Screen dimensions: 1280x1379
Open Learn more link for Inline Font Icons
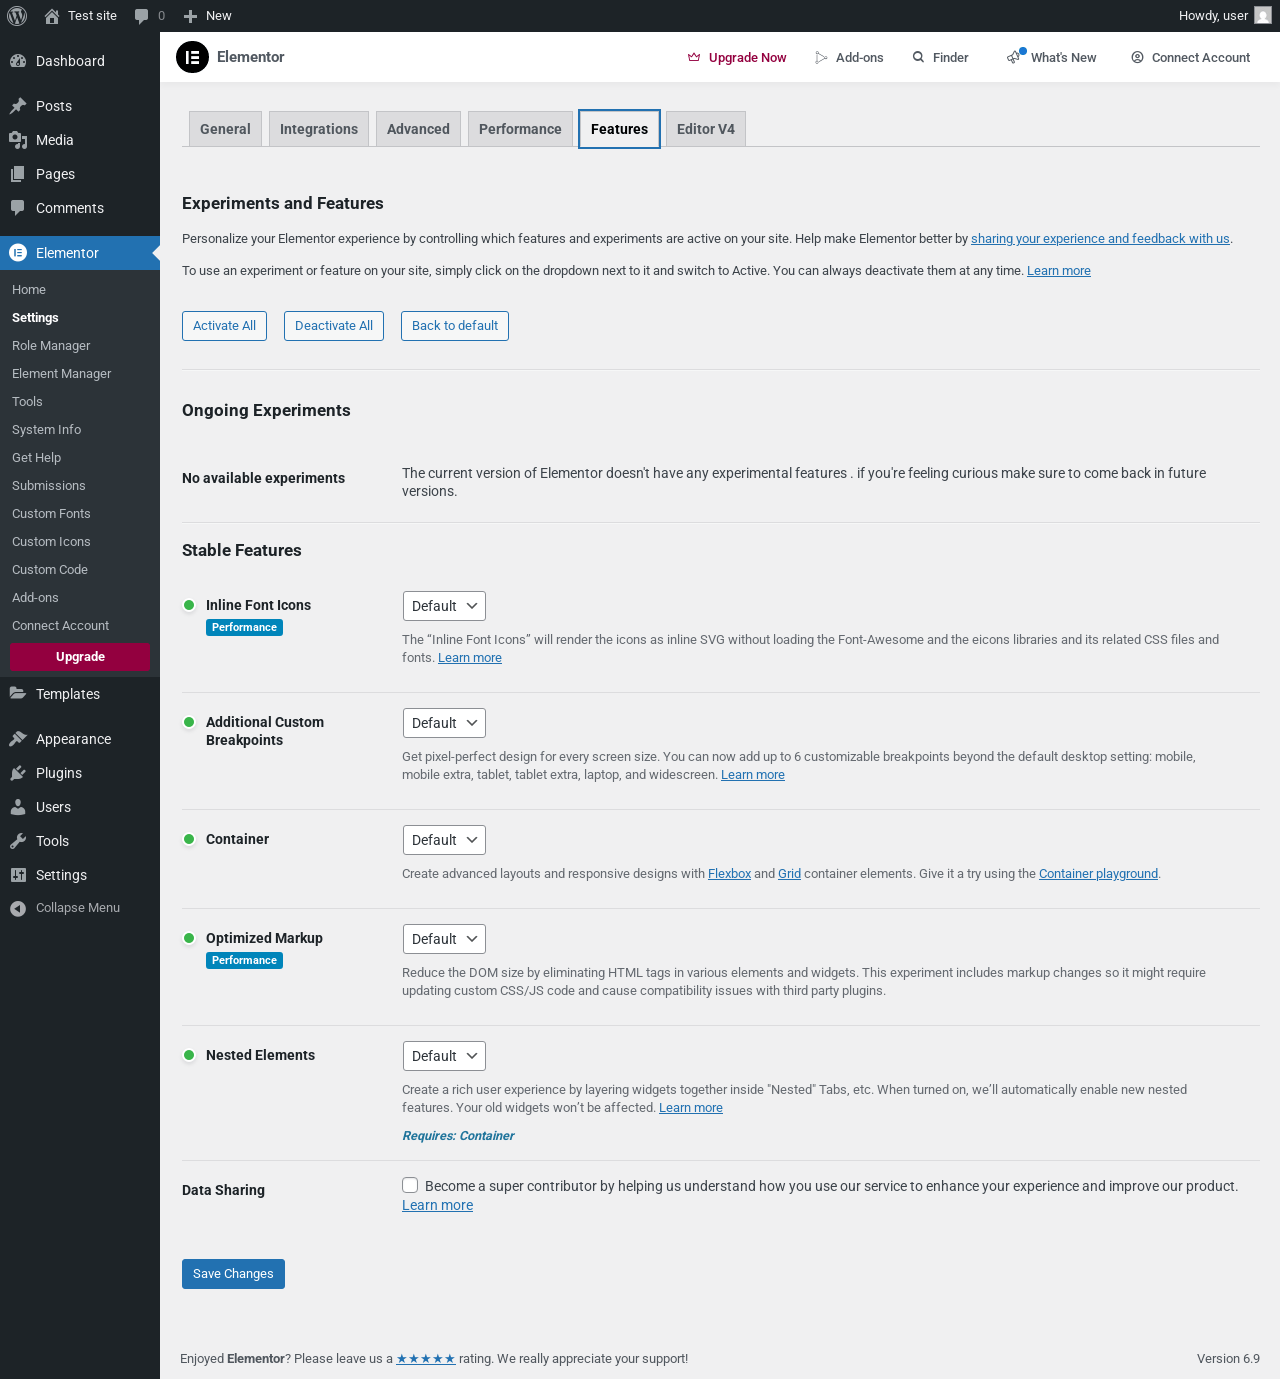[470, 658]
